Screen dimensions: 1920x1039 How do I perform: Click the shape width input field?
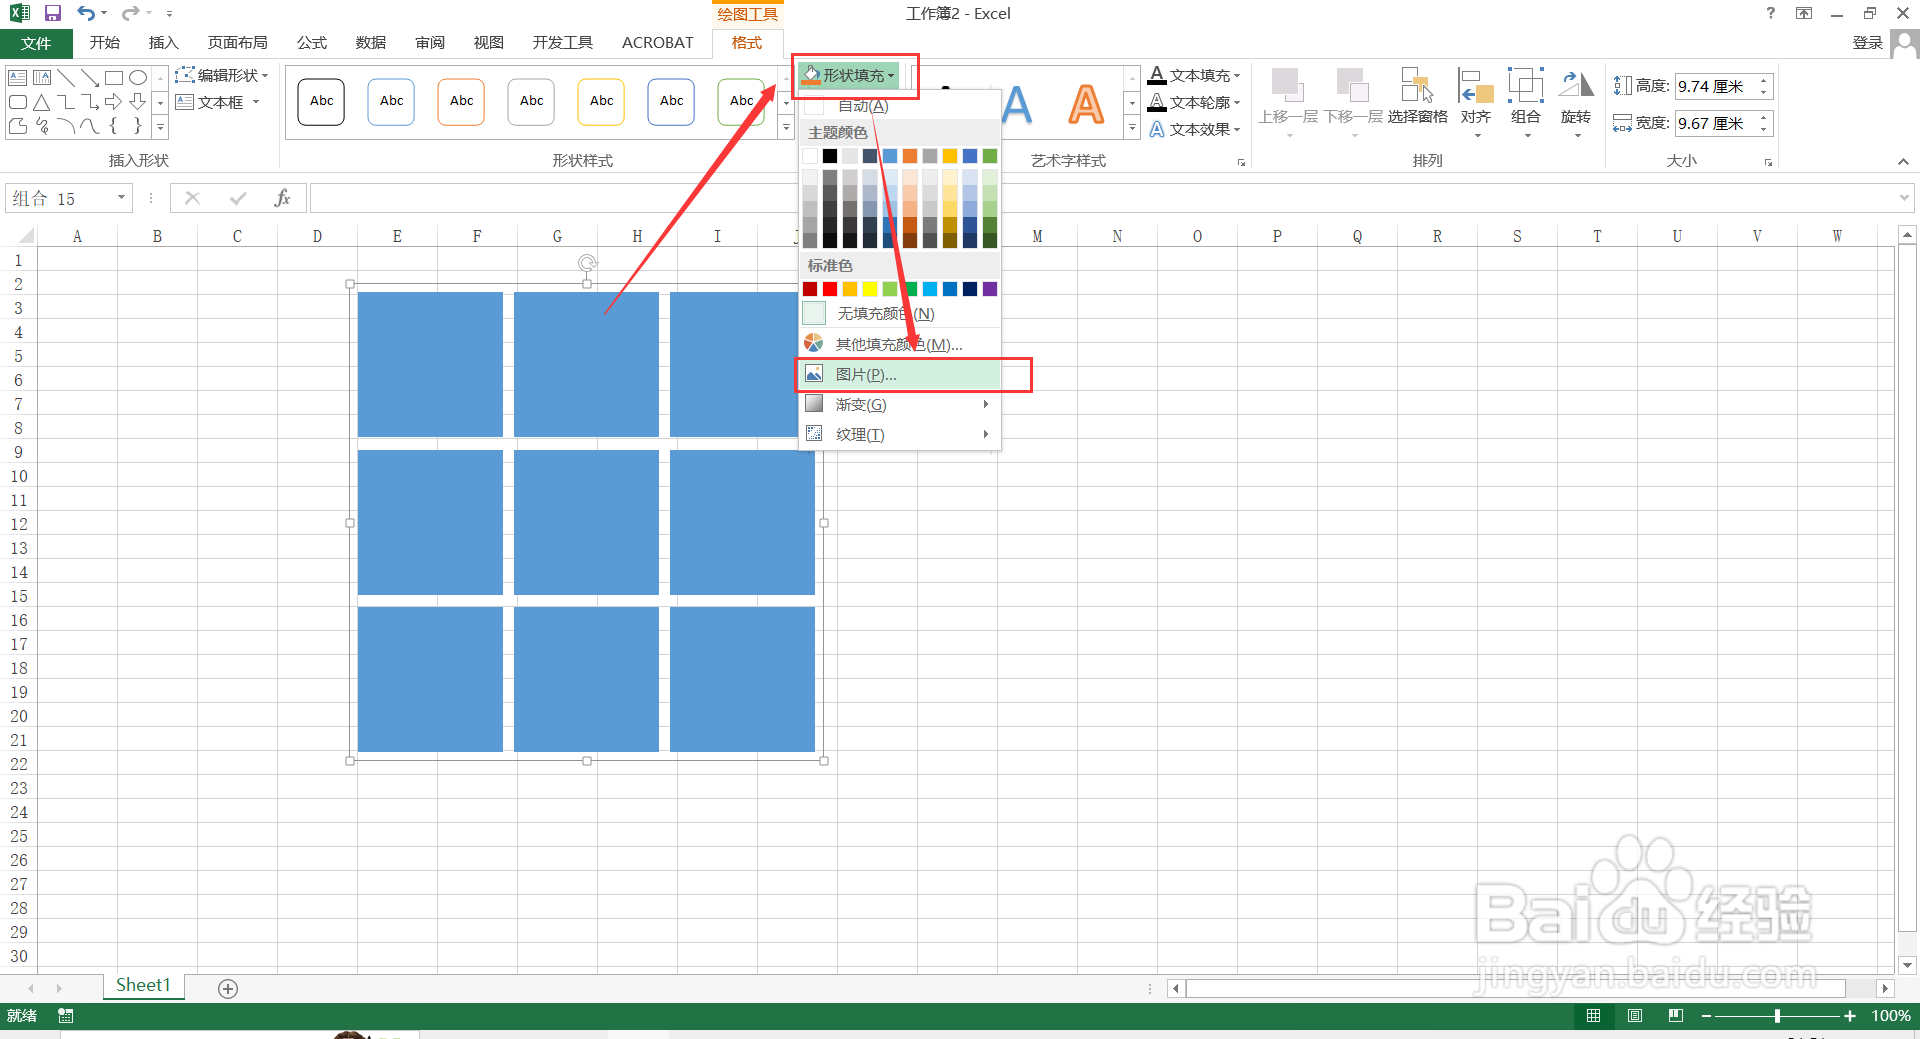point(1717,123)
